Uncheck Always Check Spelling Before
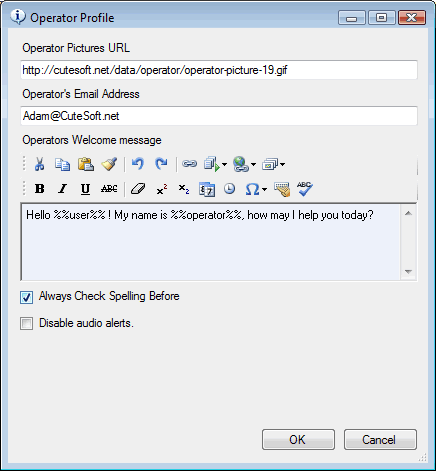This screenshot has height=471, width=436. click(26, 297)
